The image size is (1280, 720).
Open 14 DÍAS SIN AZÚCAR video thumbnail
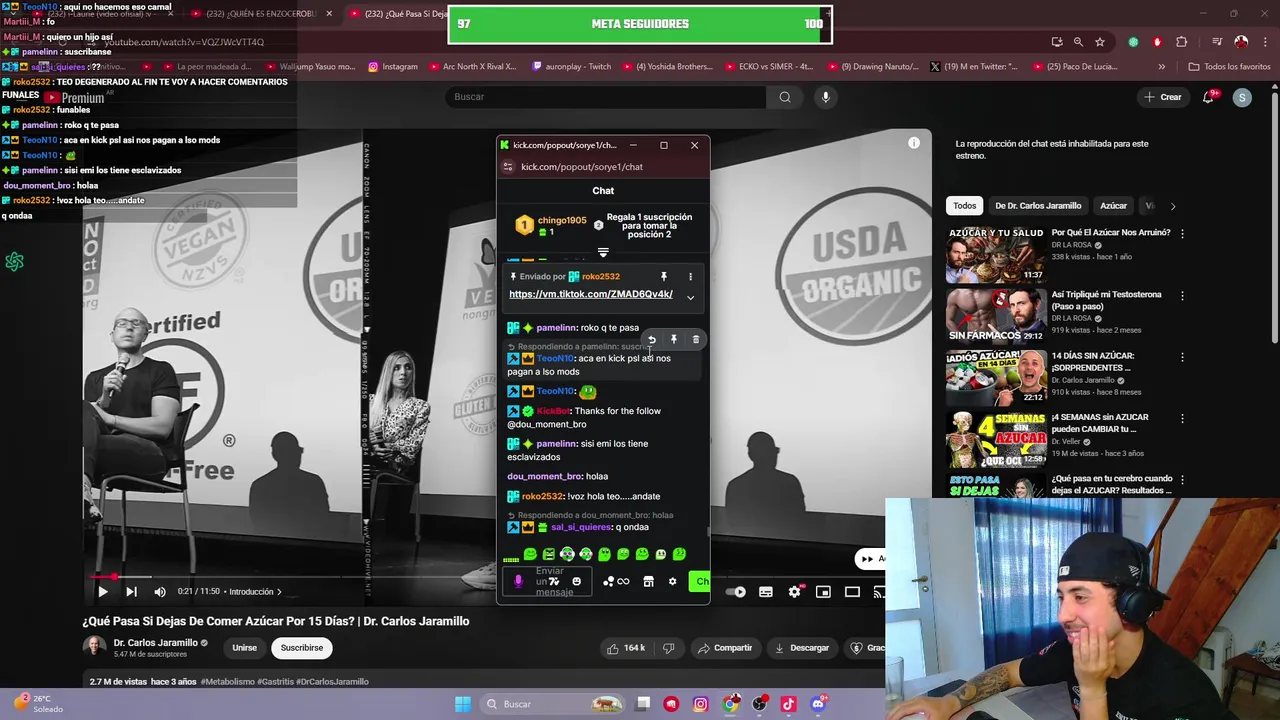point(996,376)
